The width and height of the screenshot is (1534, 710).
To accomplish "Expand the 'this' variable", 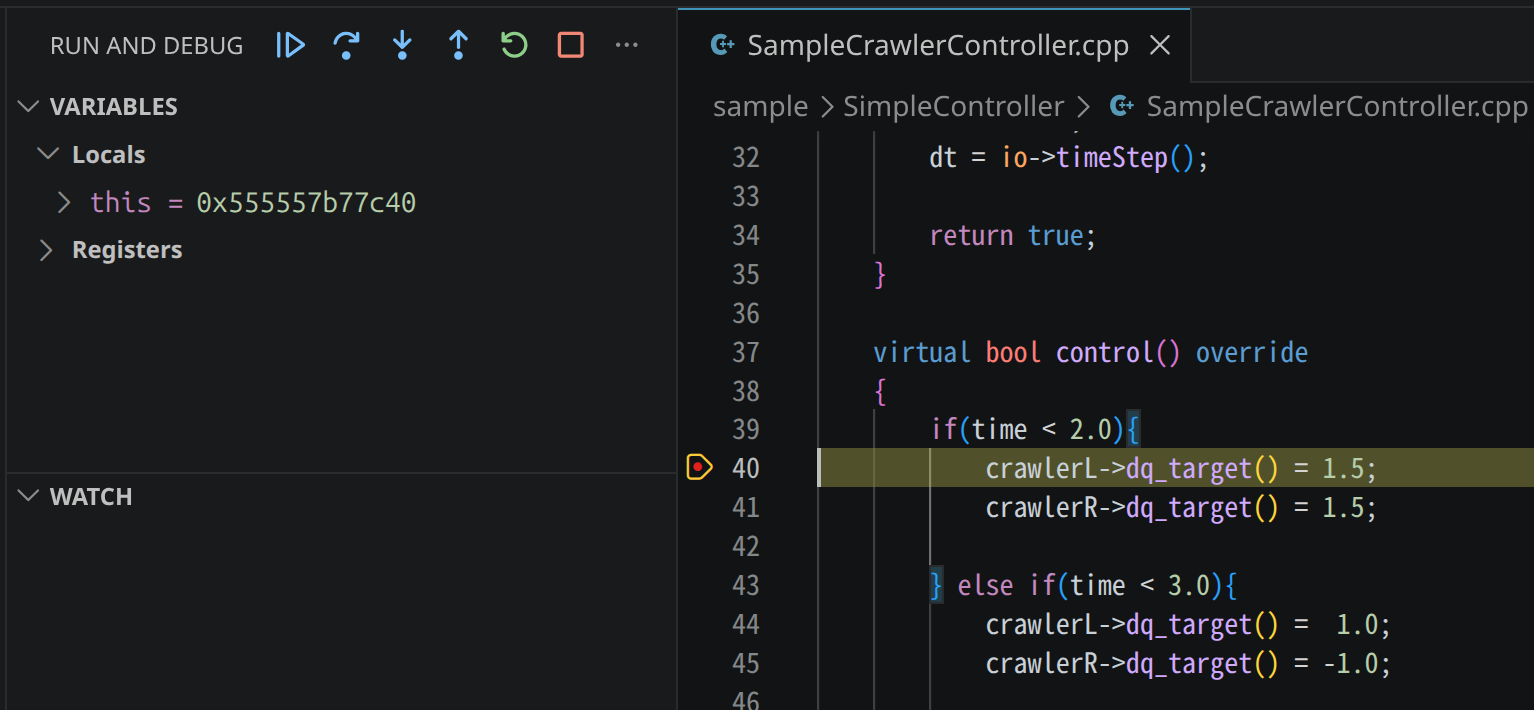I will click(x=65, y=203).
